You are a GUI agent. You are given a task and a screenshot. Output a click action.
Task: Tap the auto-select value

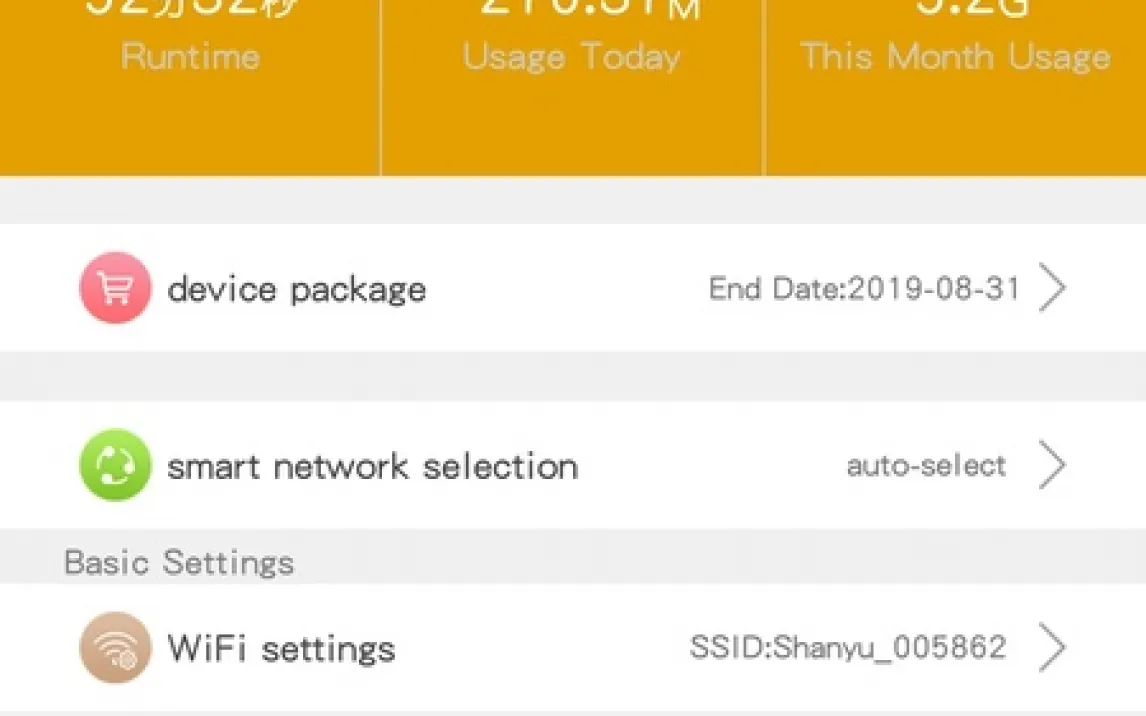926,466
